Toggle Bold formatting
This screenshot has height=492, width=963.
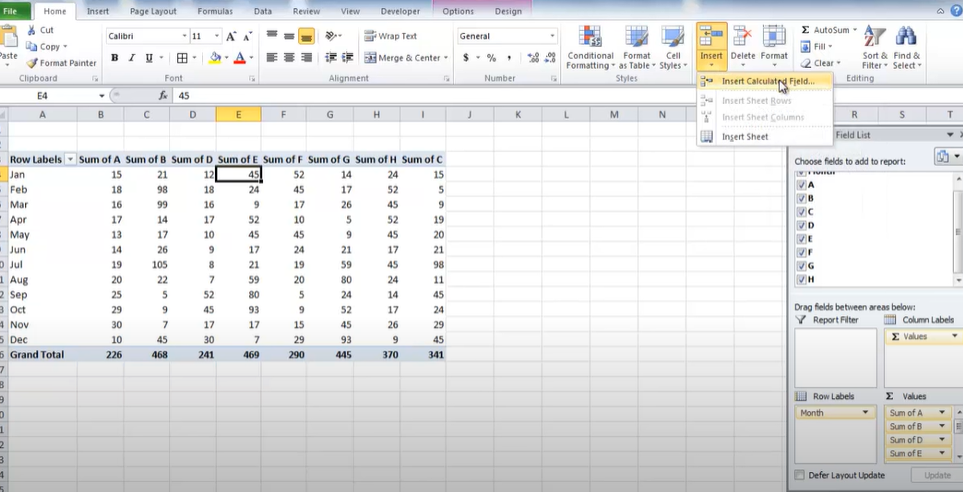(114, 58)
